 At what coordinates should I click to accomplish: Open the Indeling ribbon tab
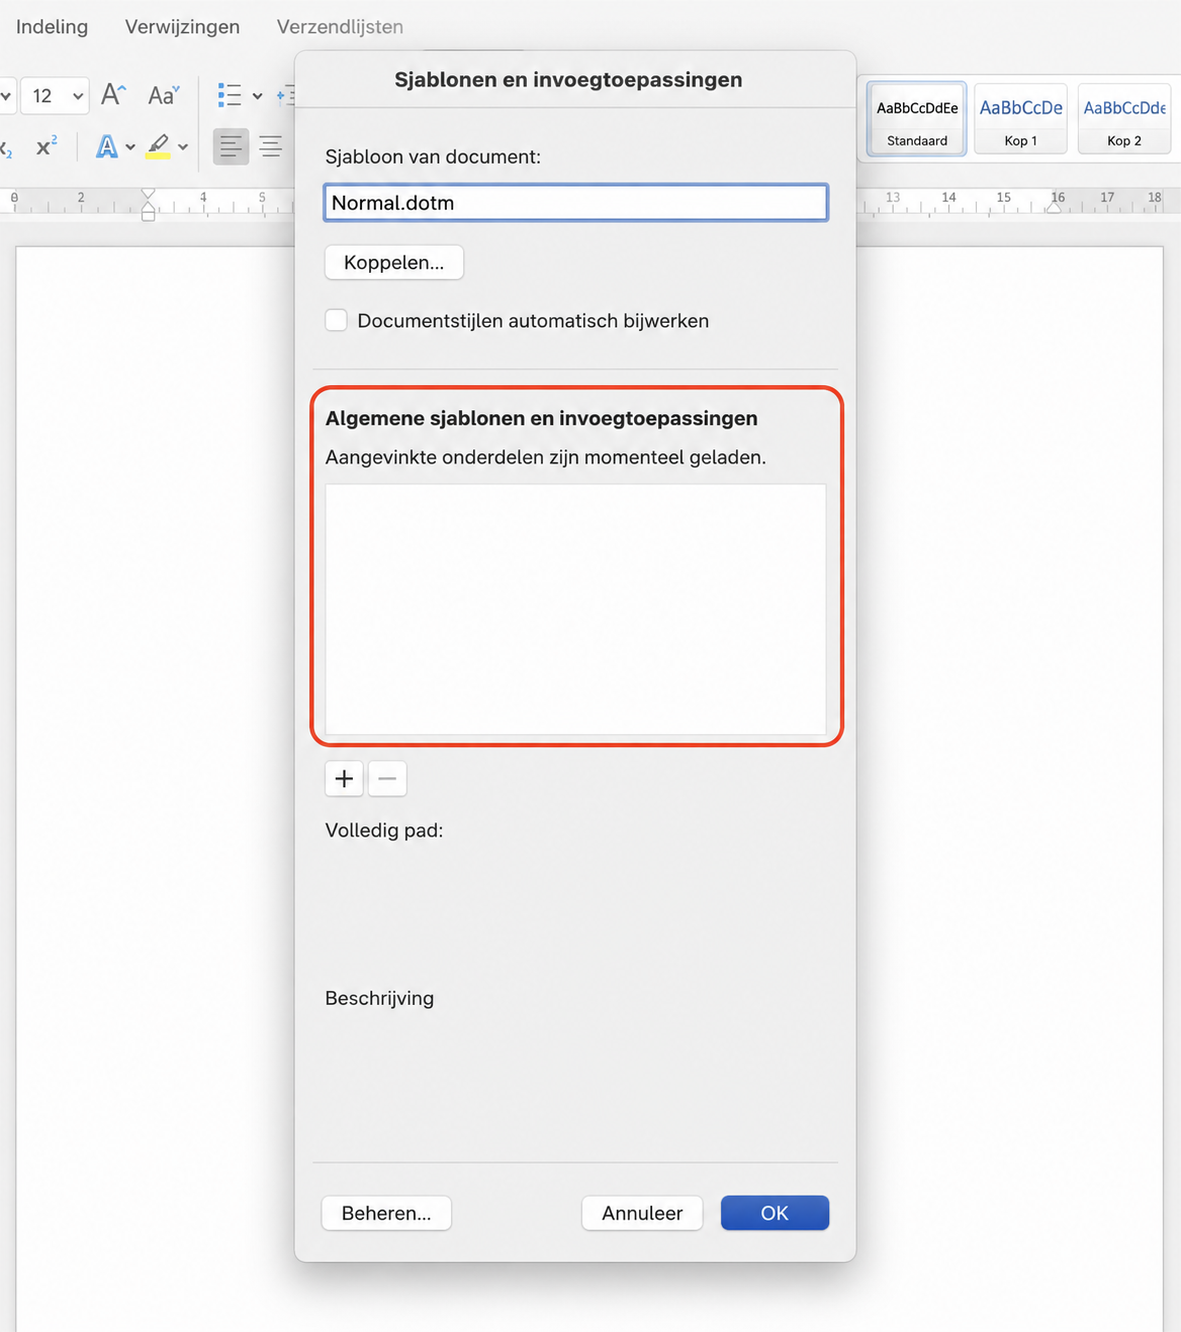(x=52, y=27)
